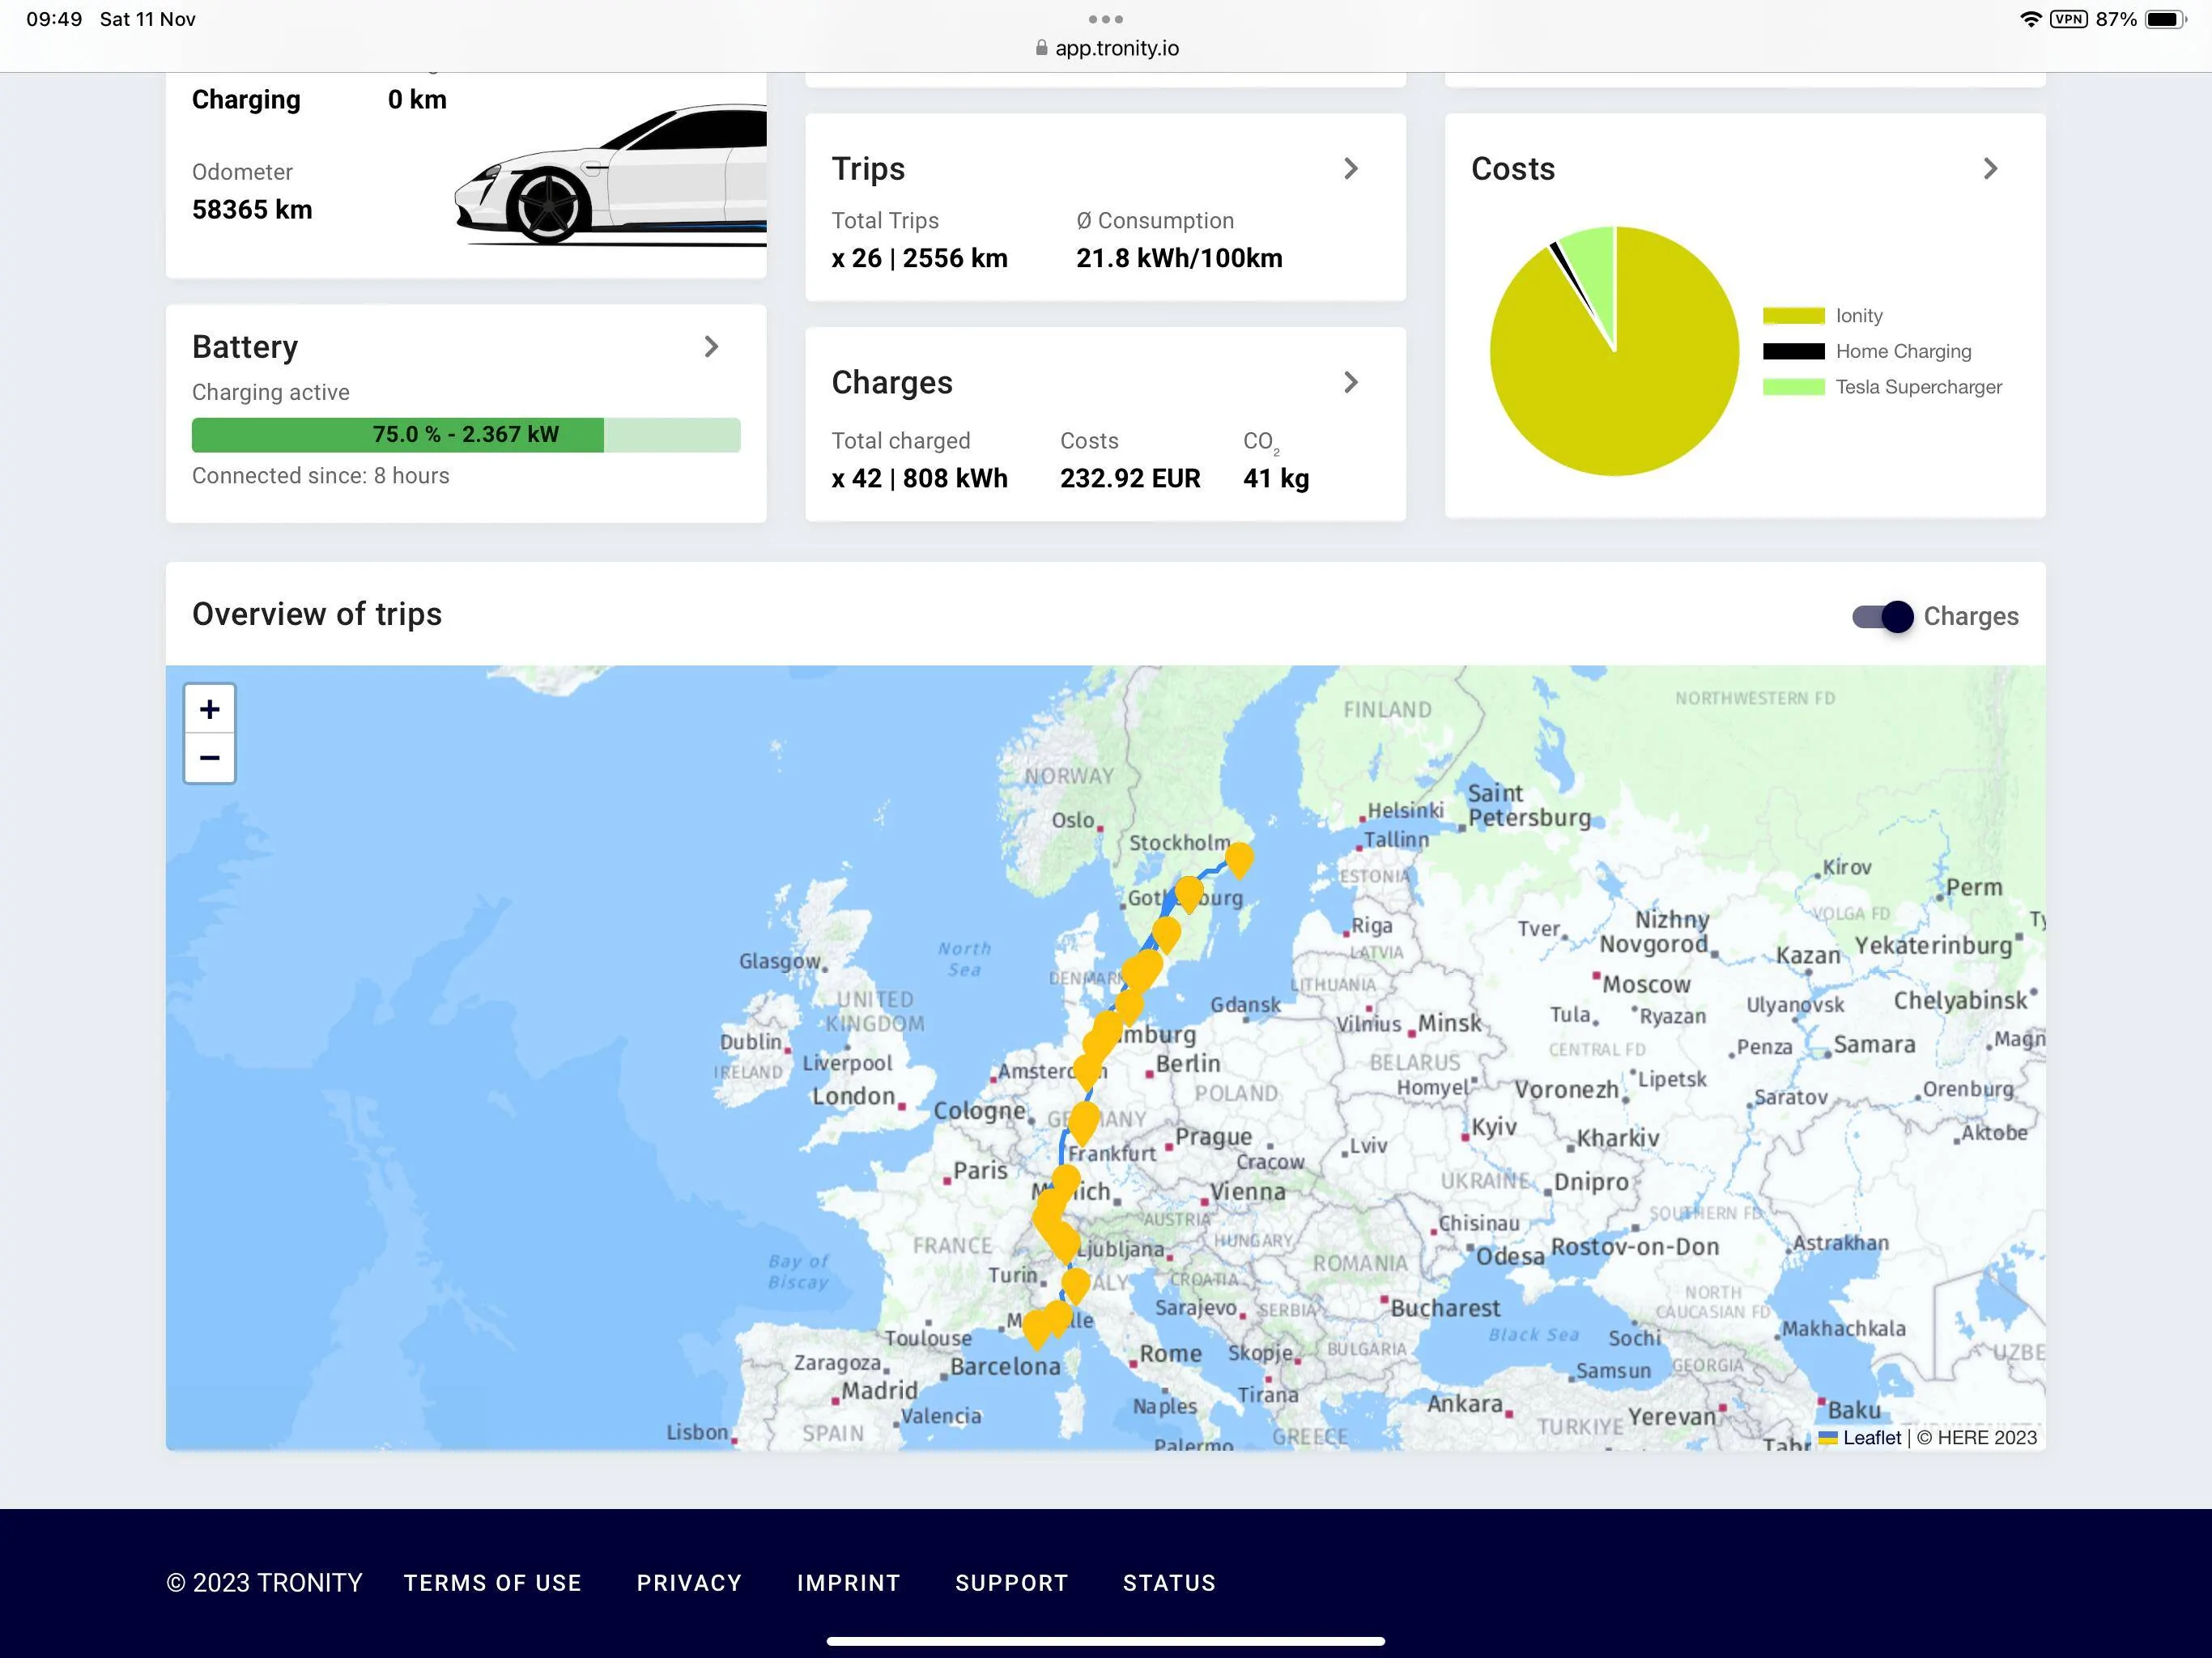Zoom out on the trips map

point(209,758)
